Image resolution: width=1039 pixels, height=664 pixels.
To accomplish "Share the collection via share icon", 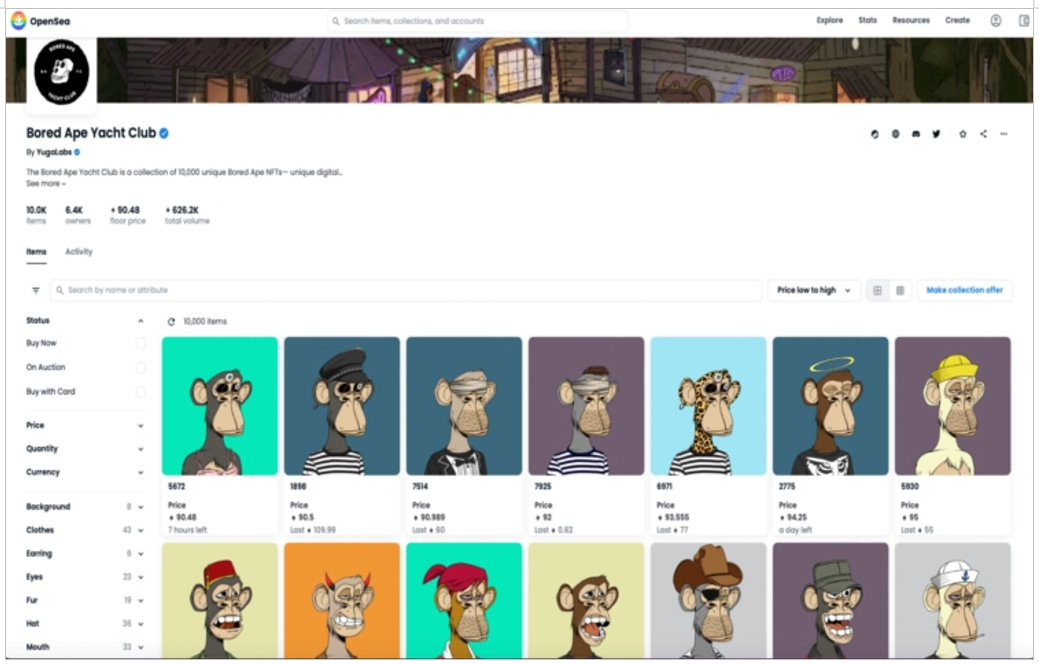I will (x=983, y=134).
